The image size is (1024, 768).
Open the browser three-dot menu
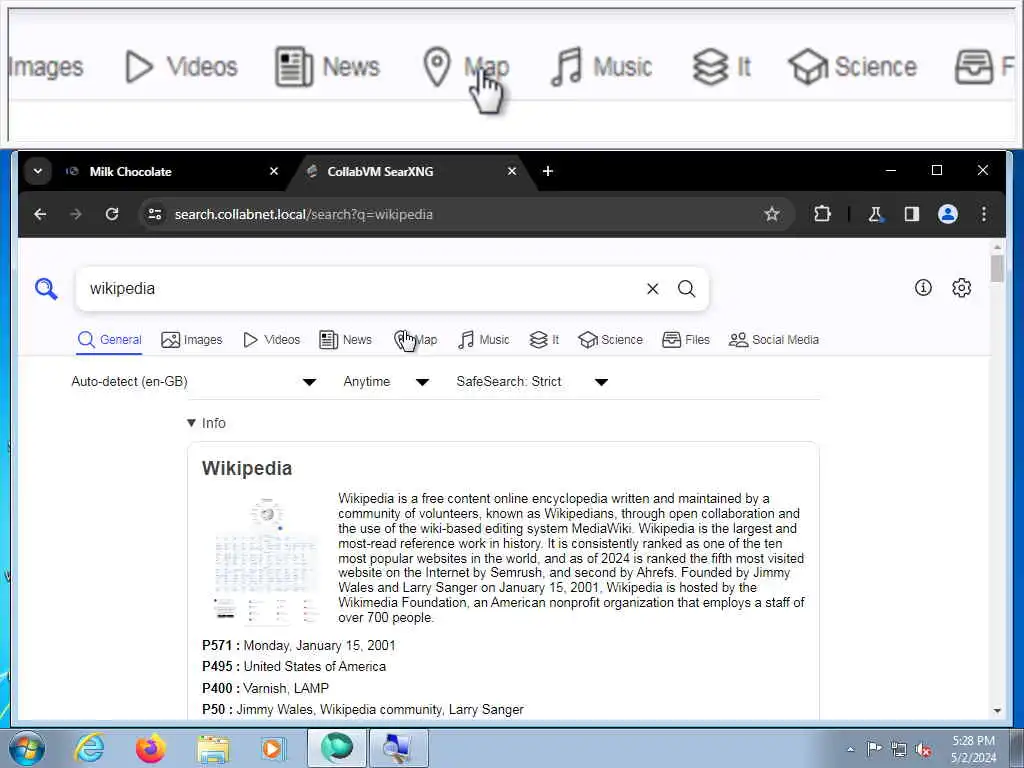984,214
